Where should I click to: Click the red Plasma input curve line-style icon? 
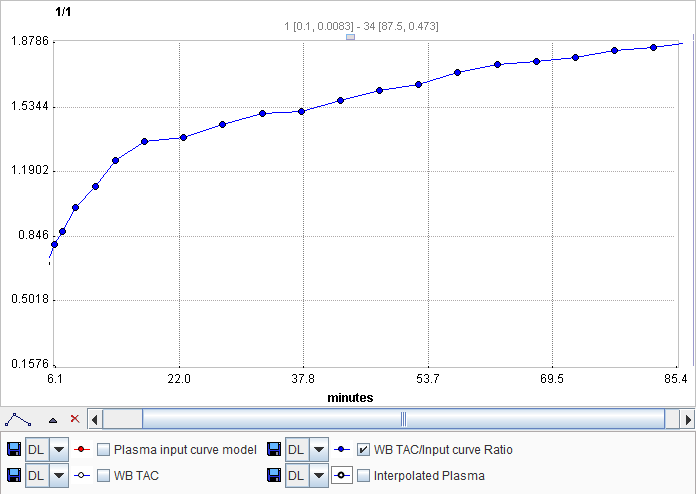pos(81,450)
